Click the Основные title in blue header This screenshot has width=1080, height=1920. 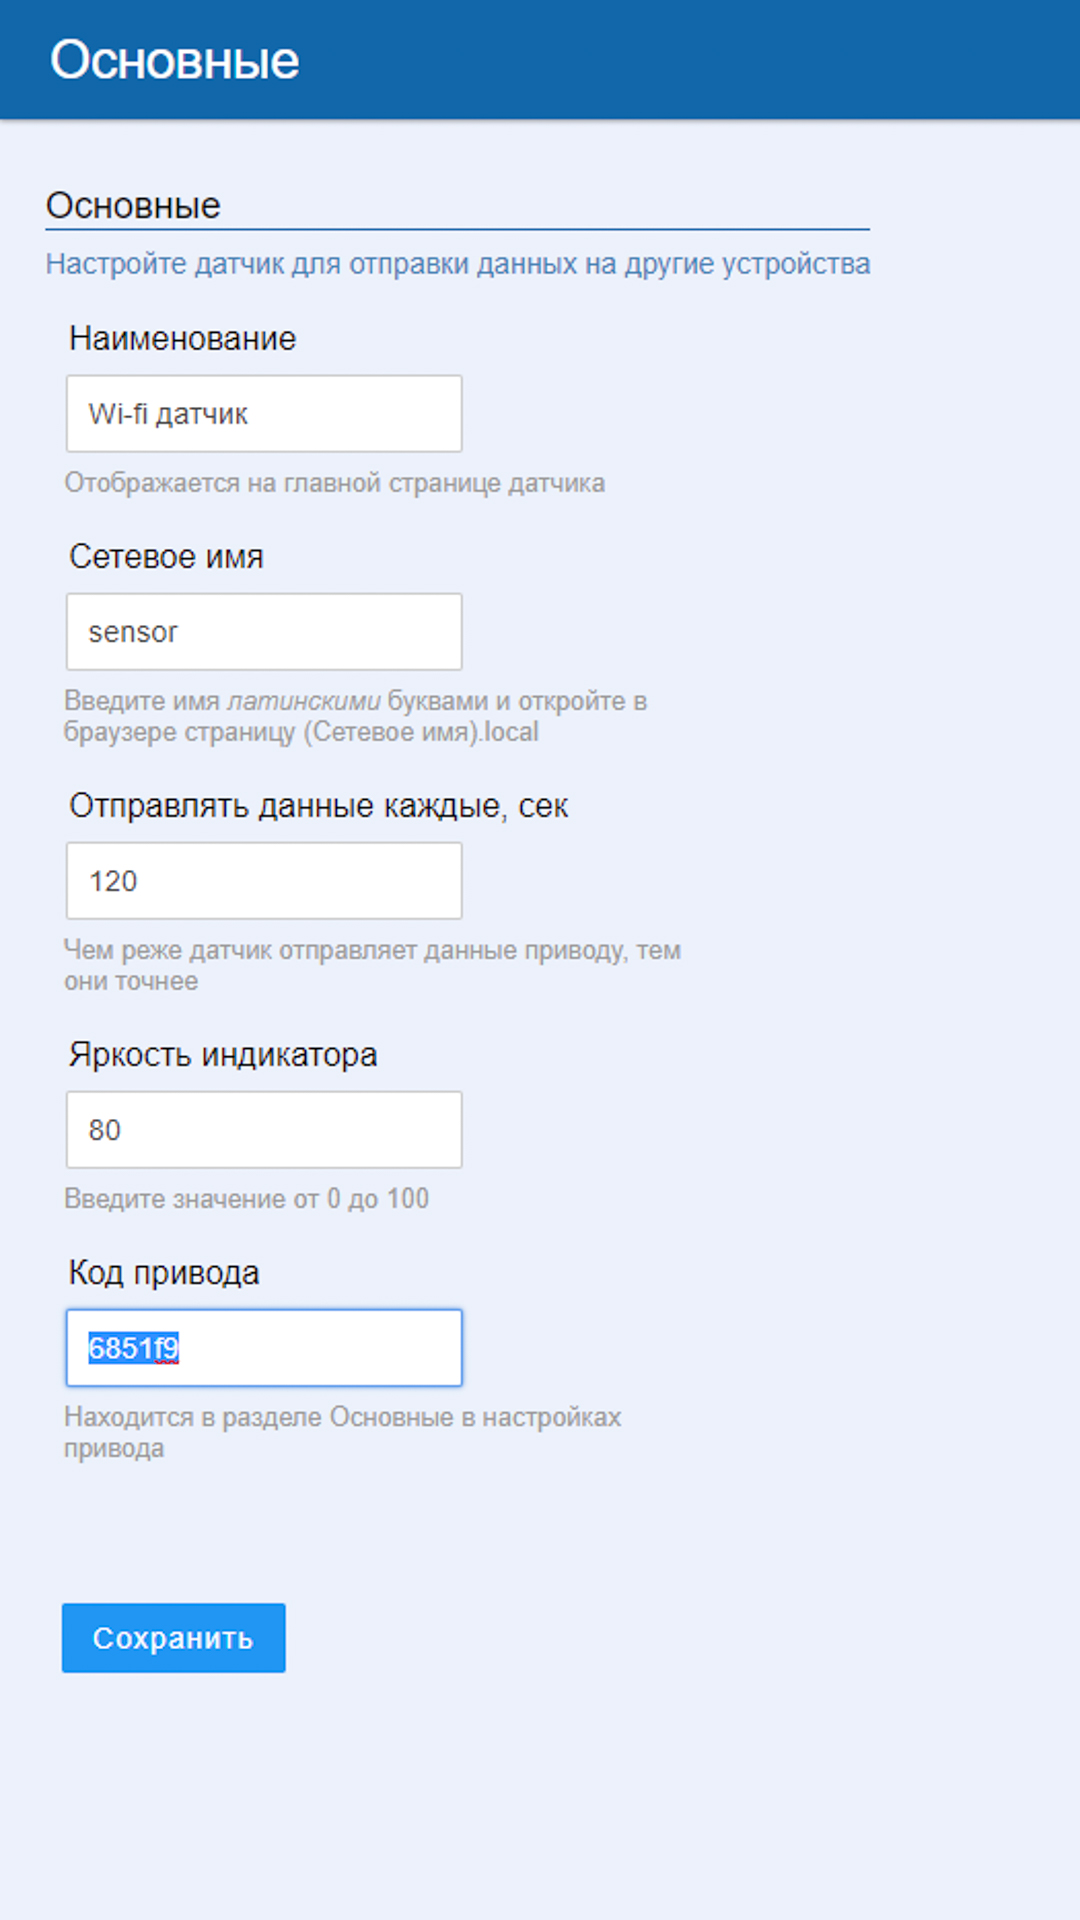[175, 60]
